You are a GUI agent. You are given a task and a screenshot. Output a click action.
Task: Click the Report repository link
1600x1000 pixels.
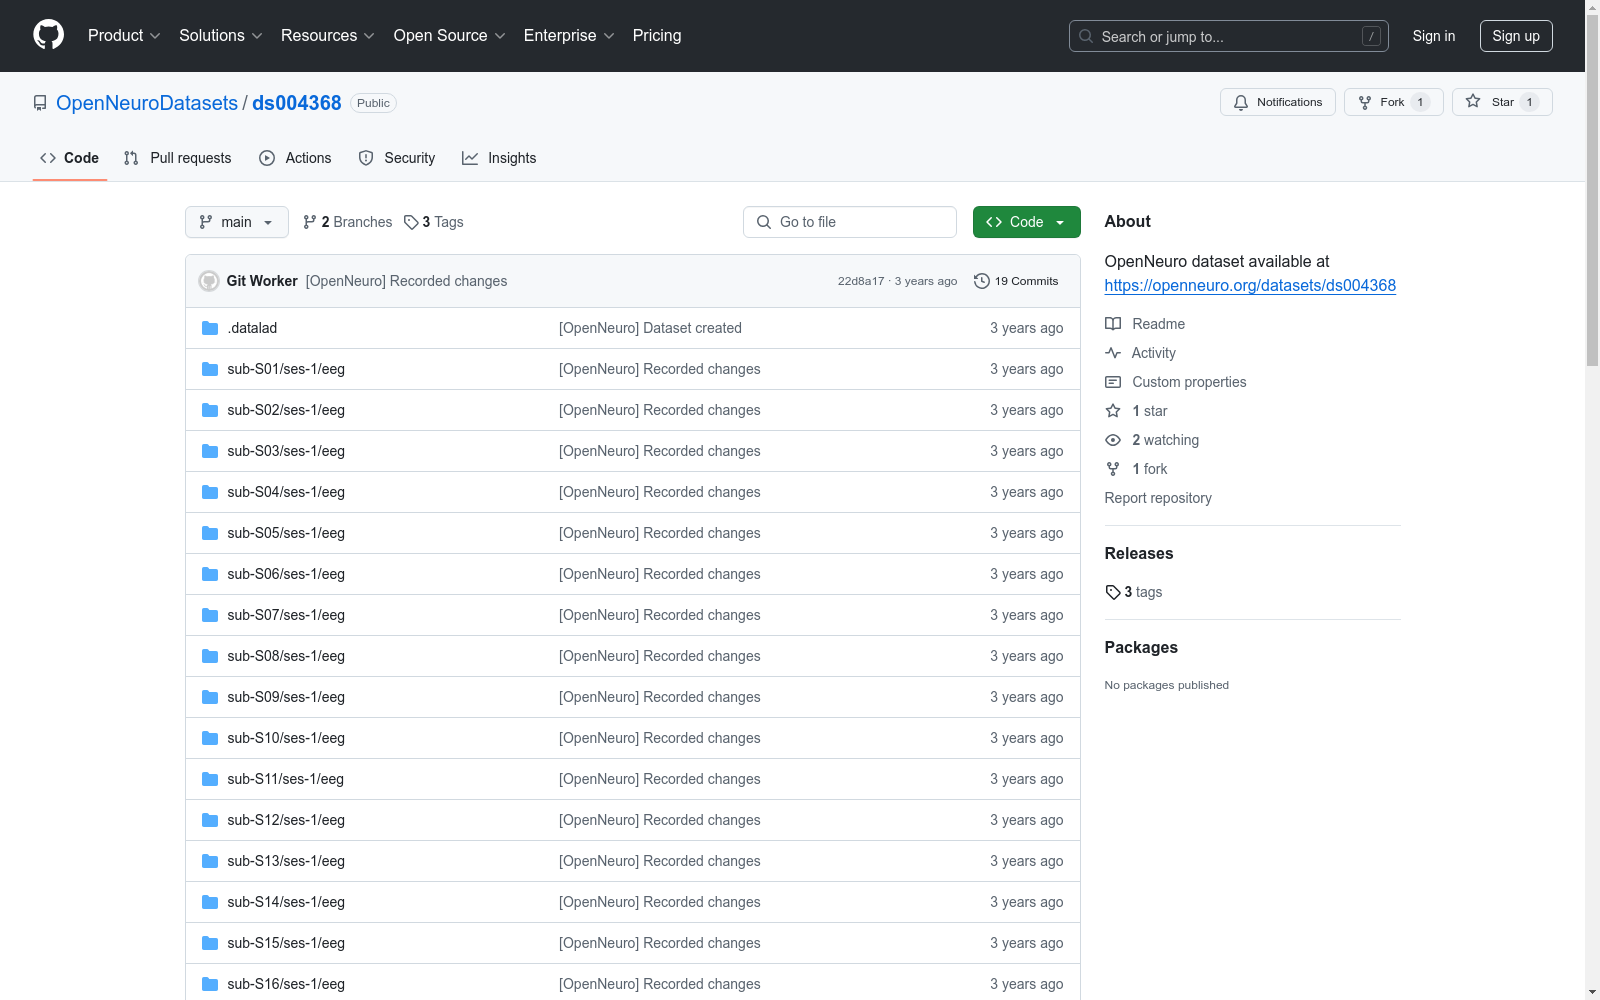1158,498
